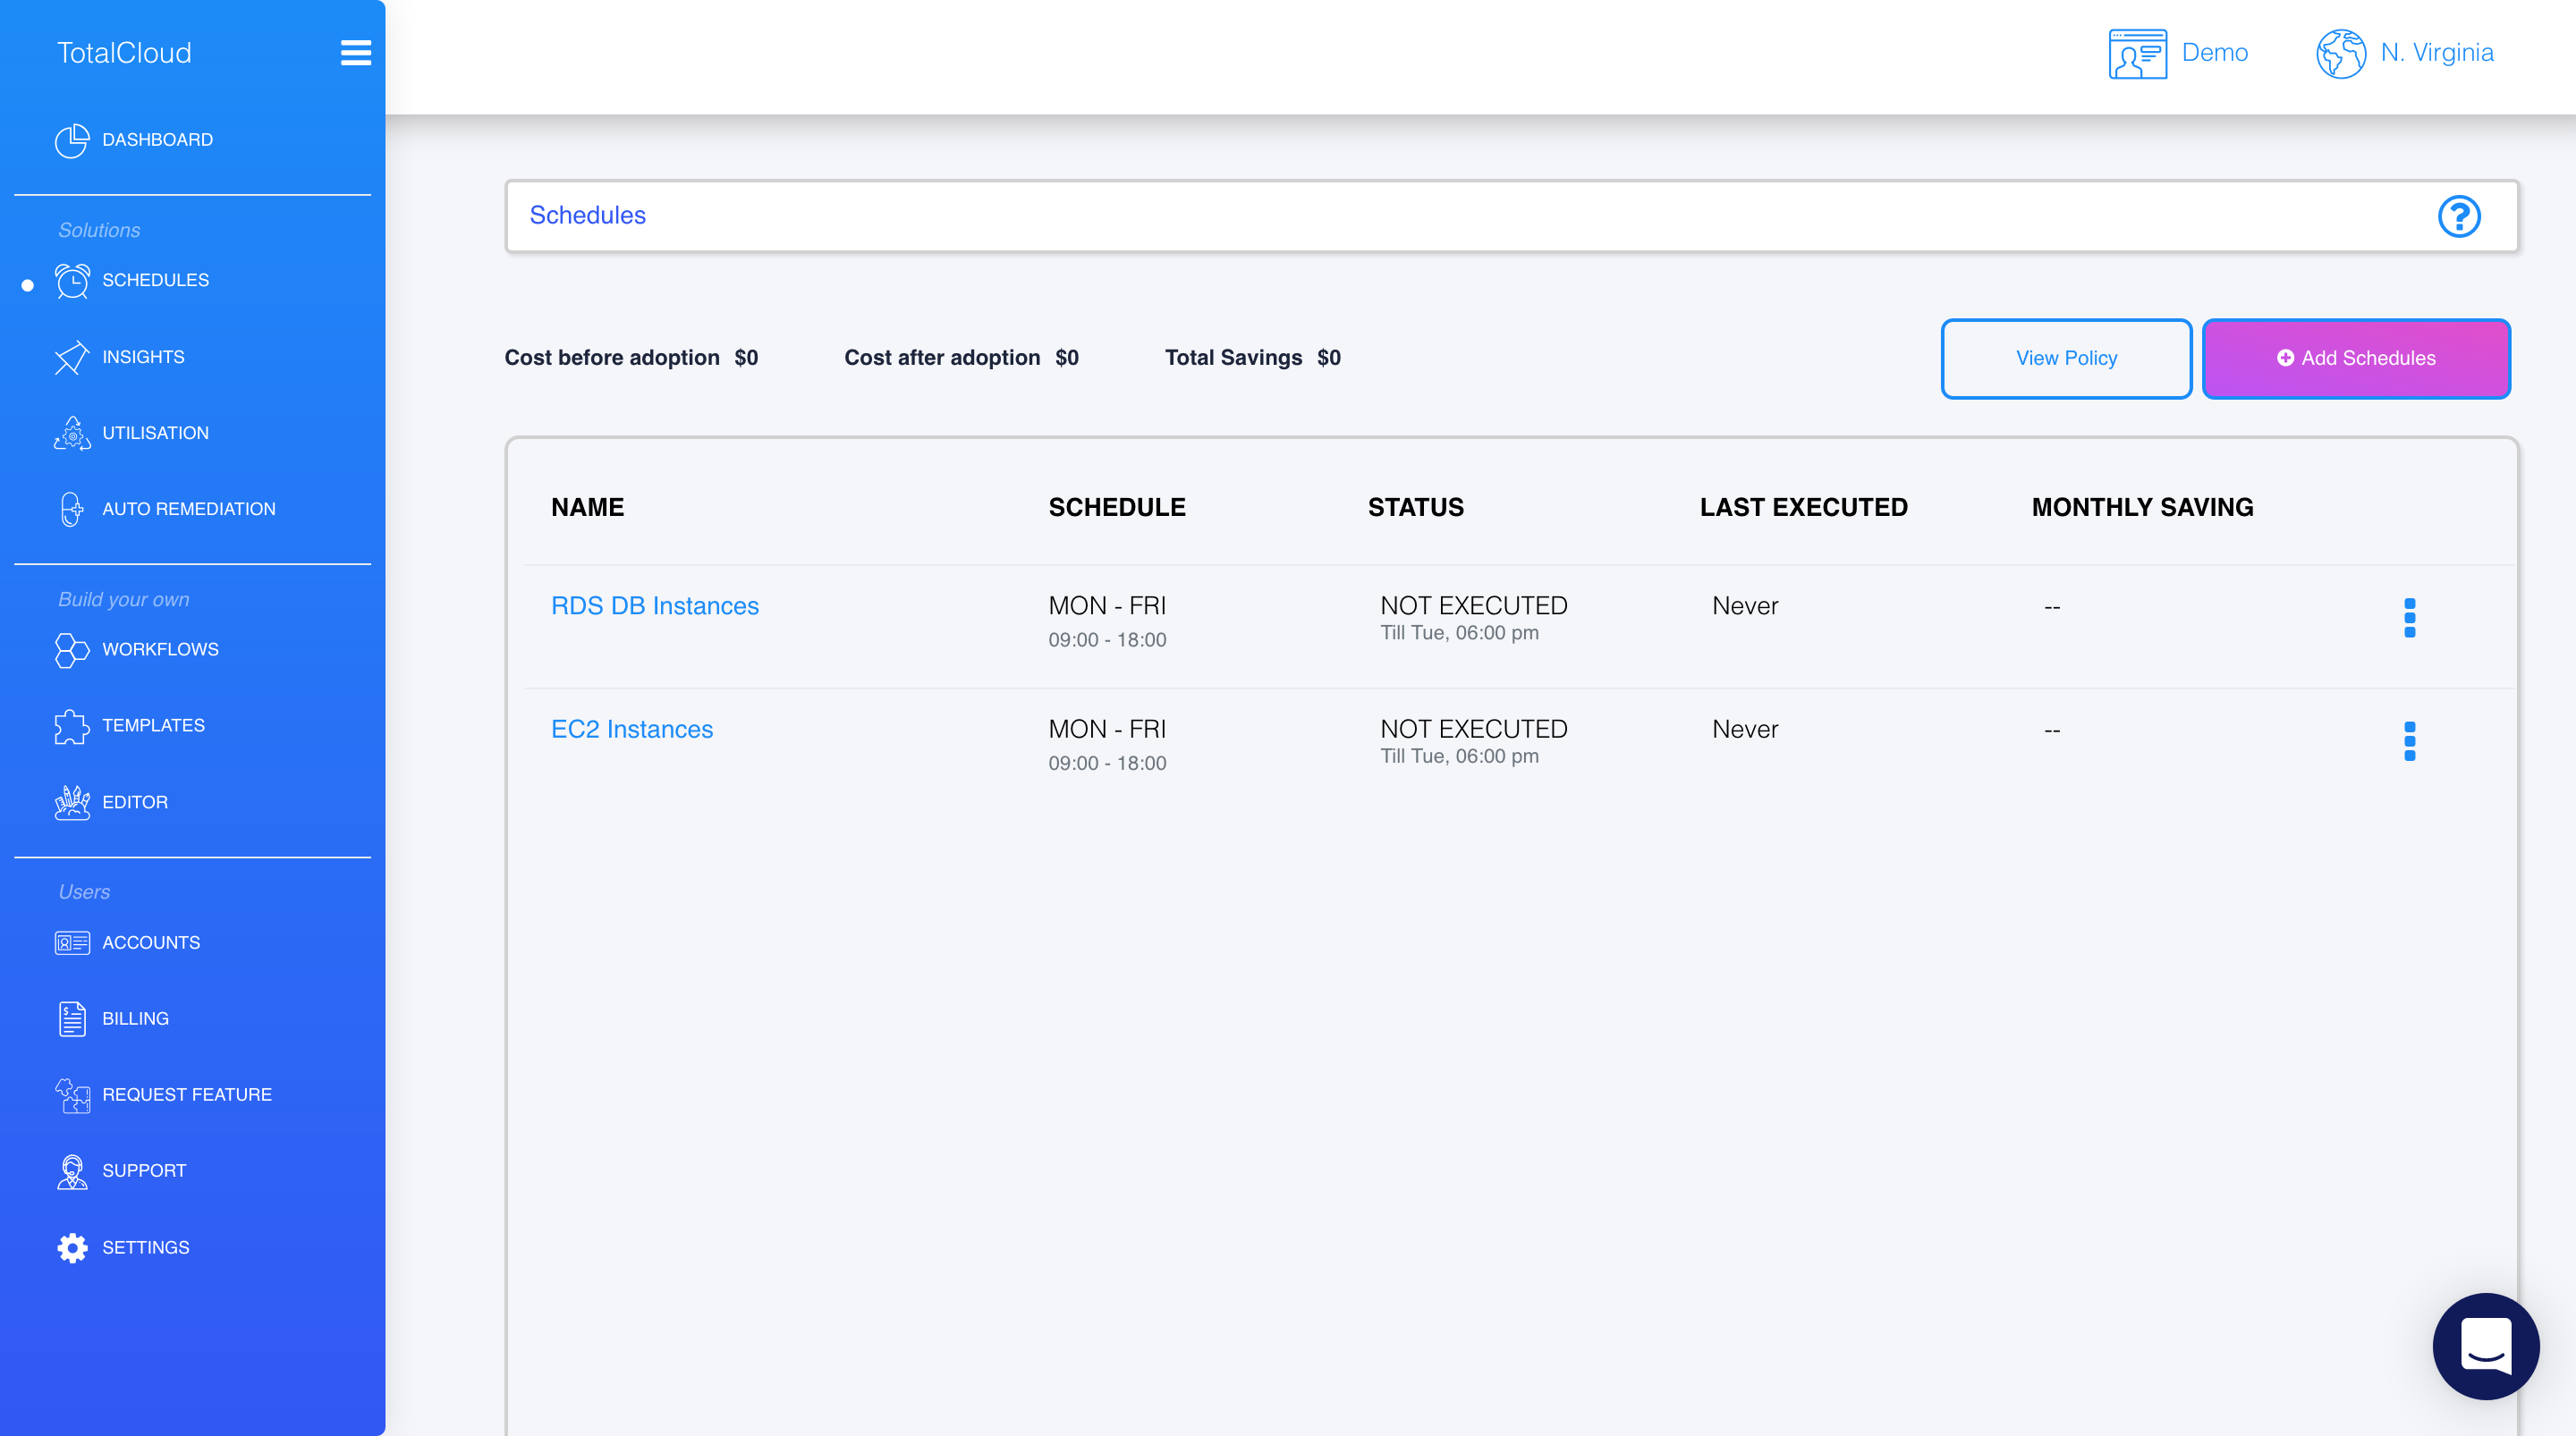Viewport: 2576px width, 1436px height.
Task: Open the Request Feature menu item
Action: pos(186,1095)
